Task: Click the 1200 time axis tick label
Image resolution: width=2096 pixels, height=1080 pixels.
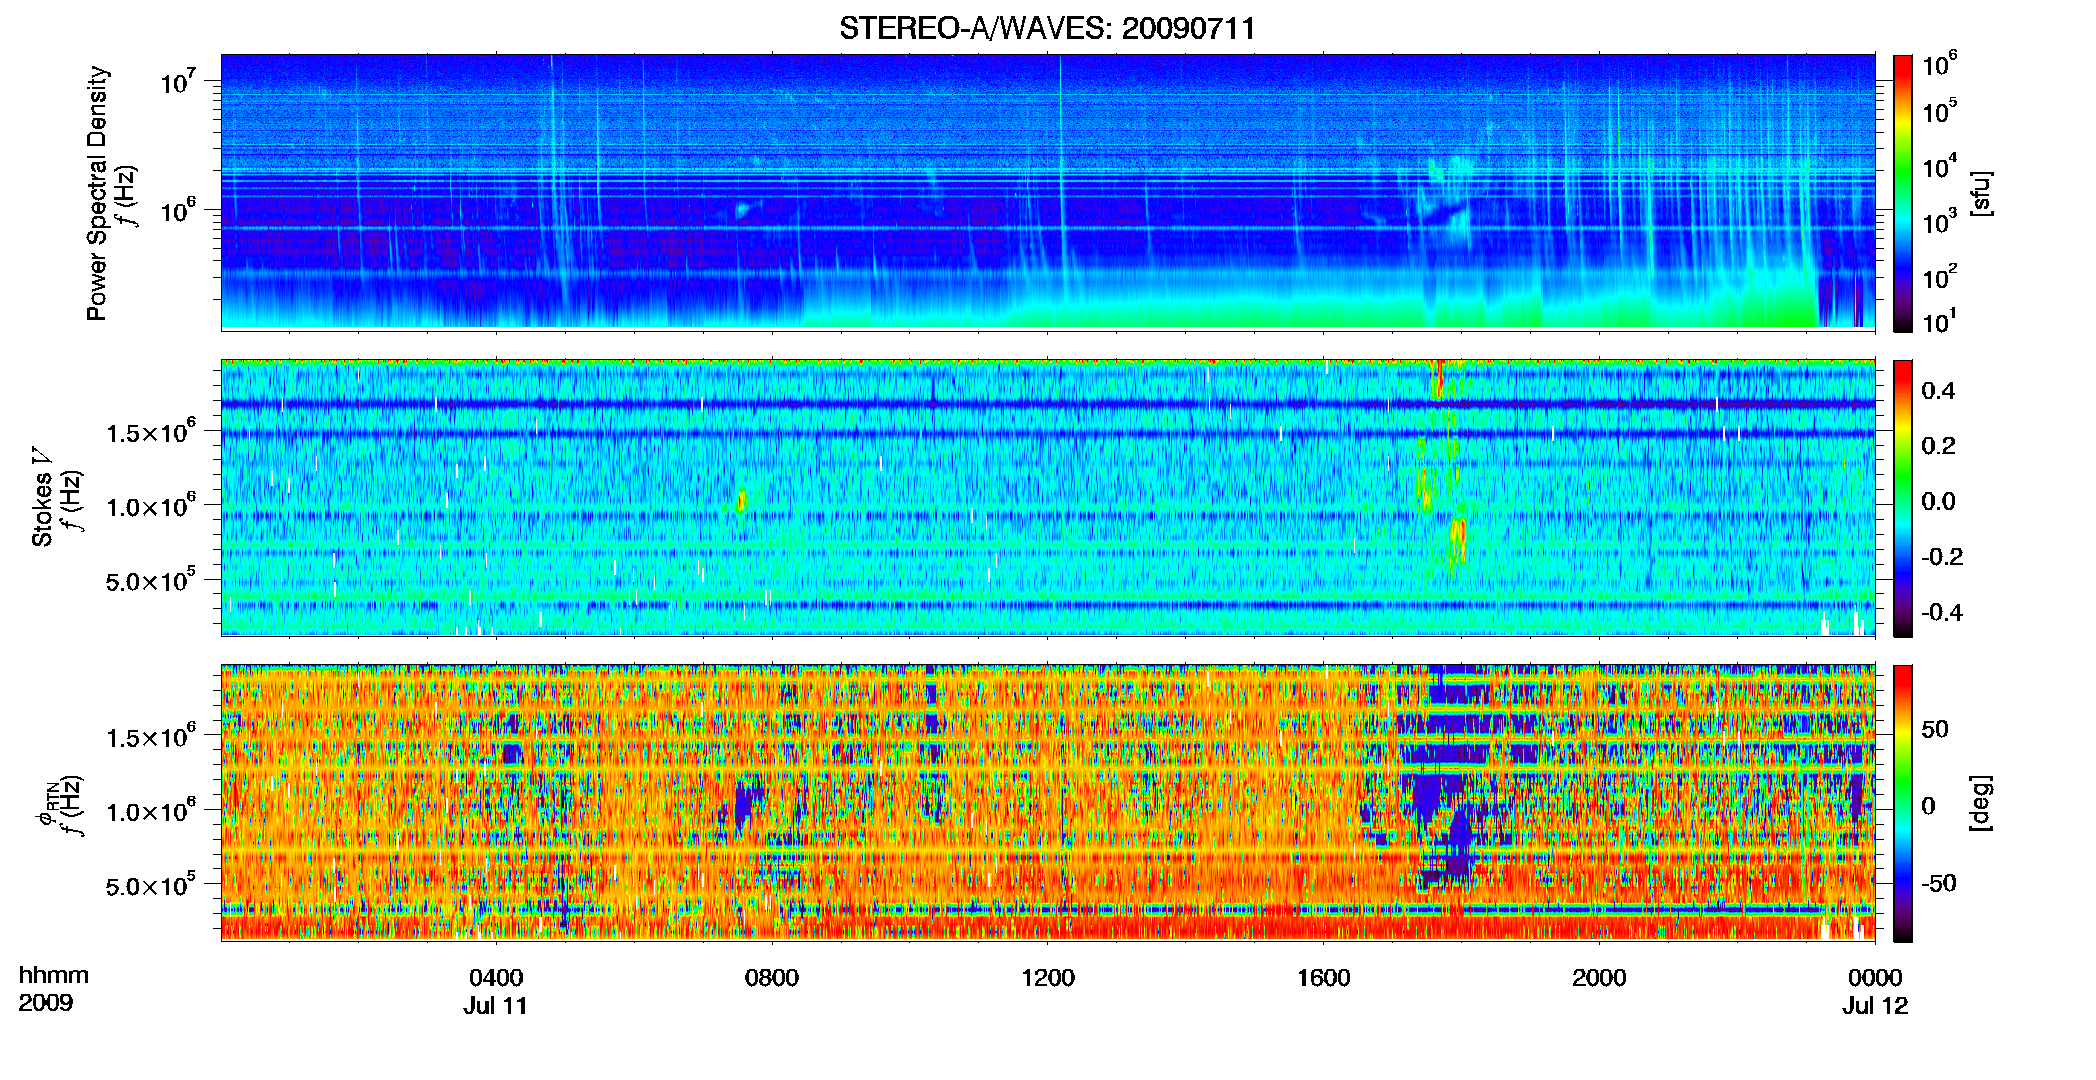Action: tap(1048, 977)
